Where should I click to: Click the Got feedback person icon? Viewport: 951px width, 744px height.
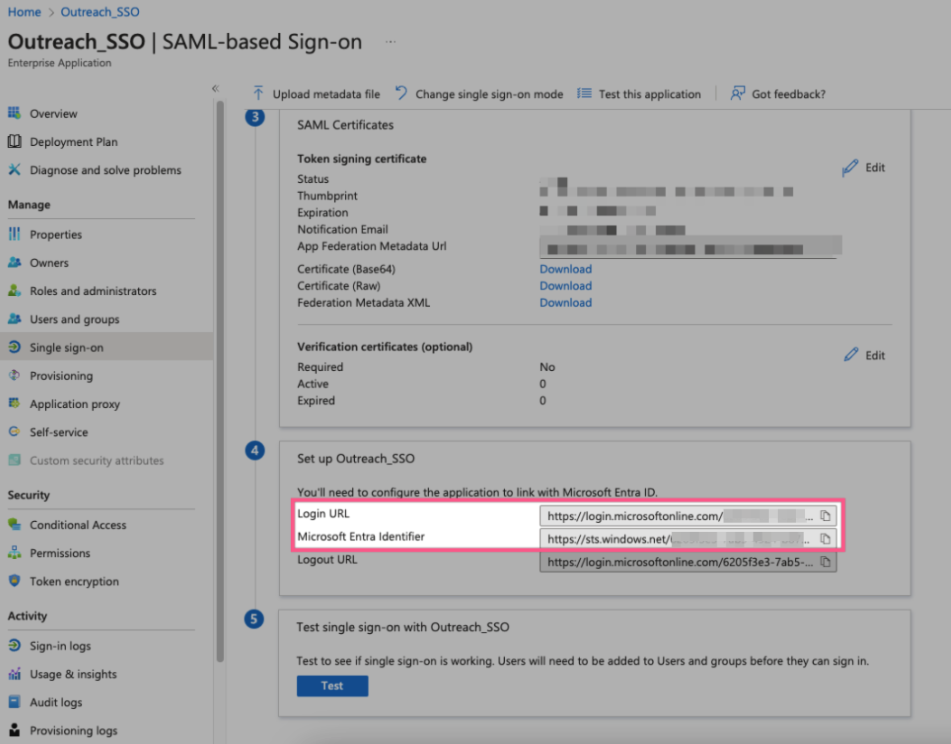pos(737,93)
